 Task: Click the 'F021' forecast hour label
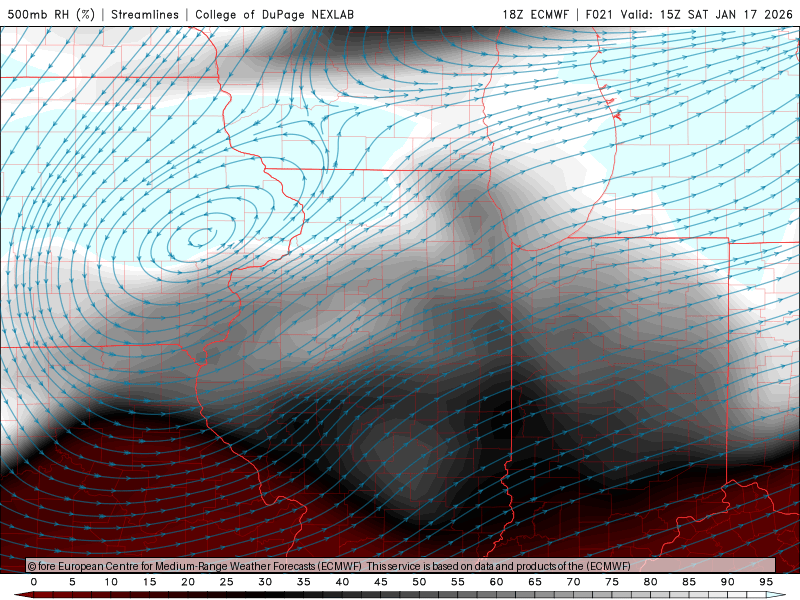pos(598,14)
